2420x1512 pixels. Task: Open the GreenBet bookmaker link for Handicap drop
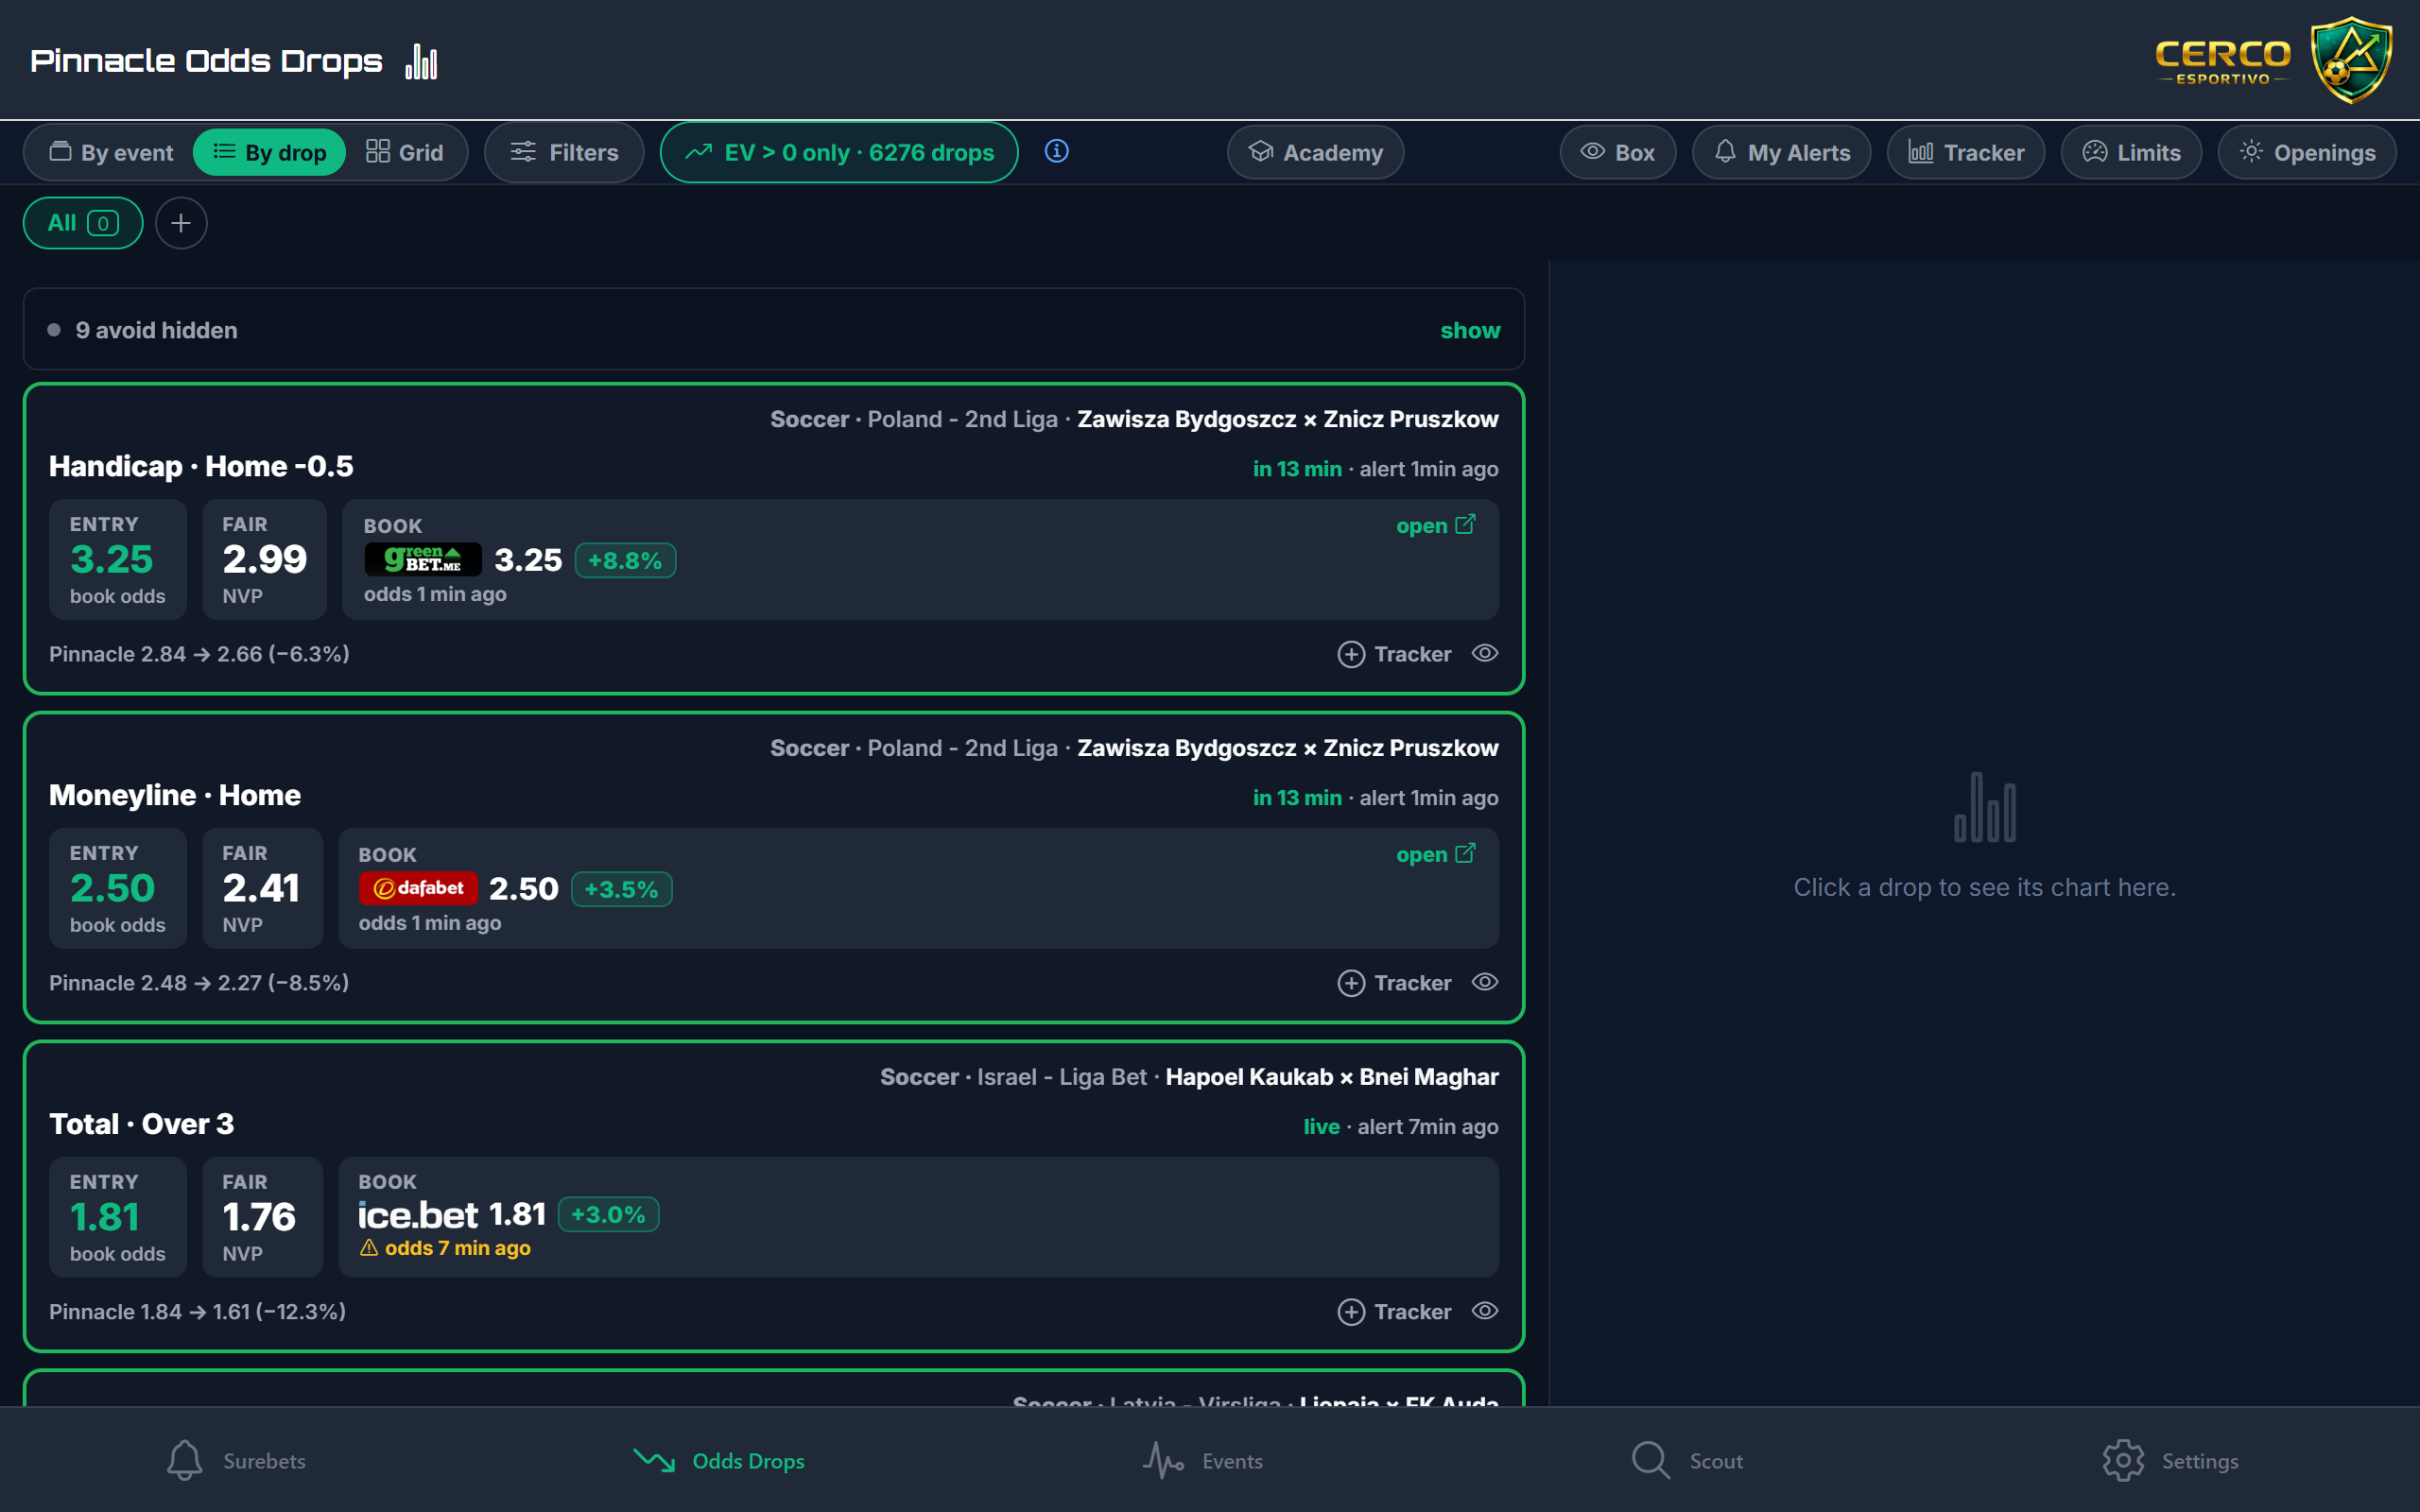point(1435,525)
